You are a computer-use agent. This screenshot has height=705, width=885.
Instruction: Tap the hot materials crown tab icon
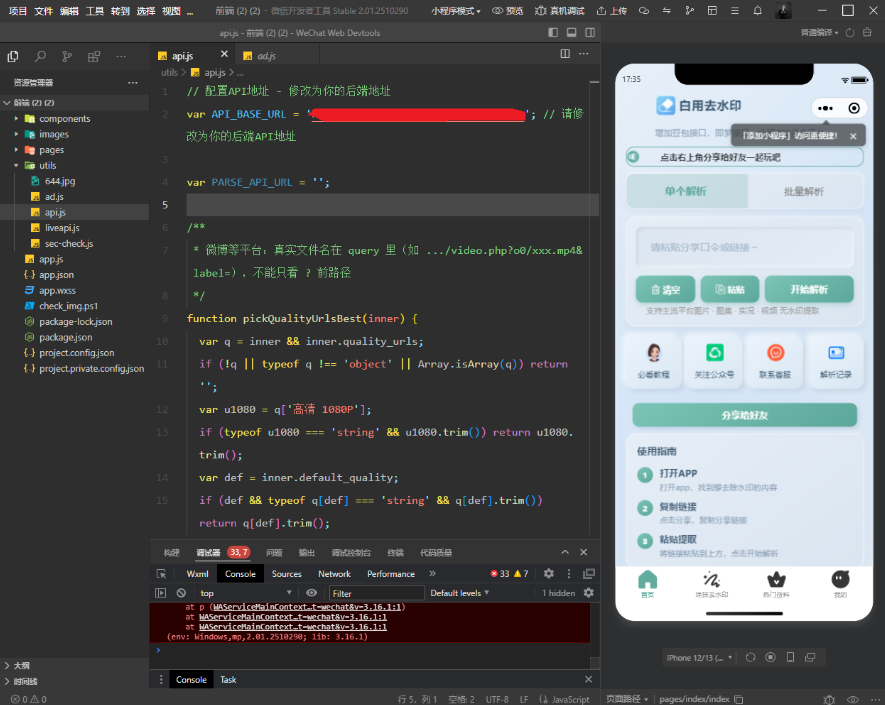776,580
